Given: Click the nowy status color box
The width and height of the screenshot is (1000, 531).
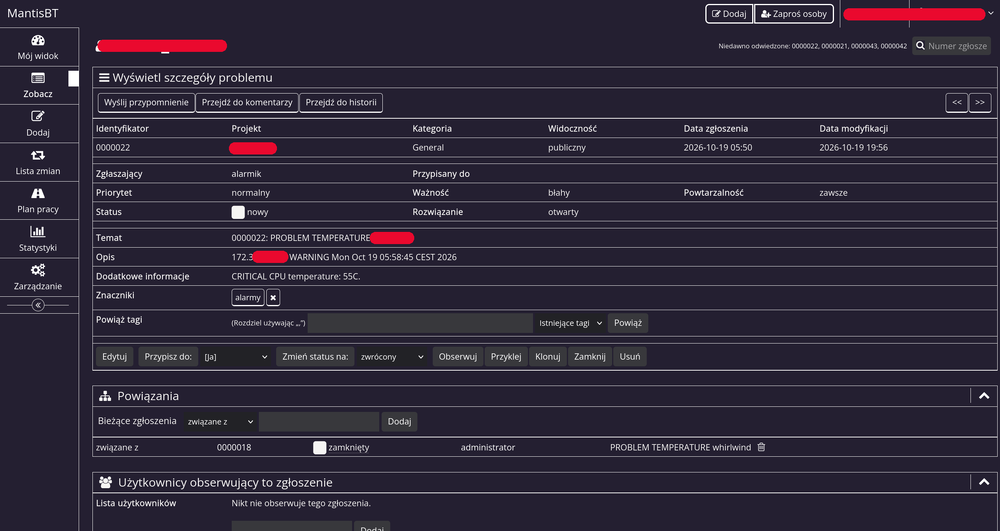Looking at the screenshot, I should (238, 212).
